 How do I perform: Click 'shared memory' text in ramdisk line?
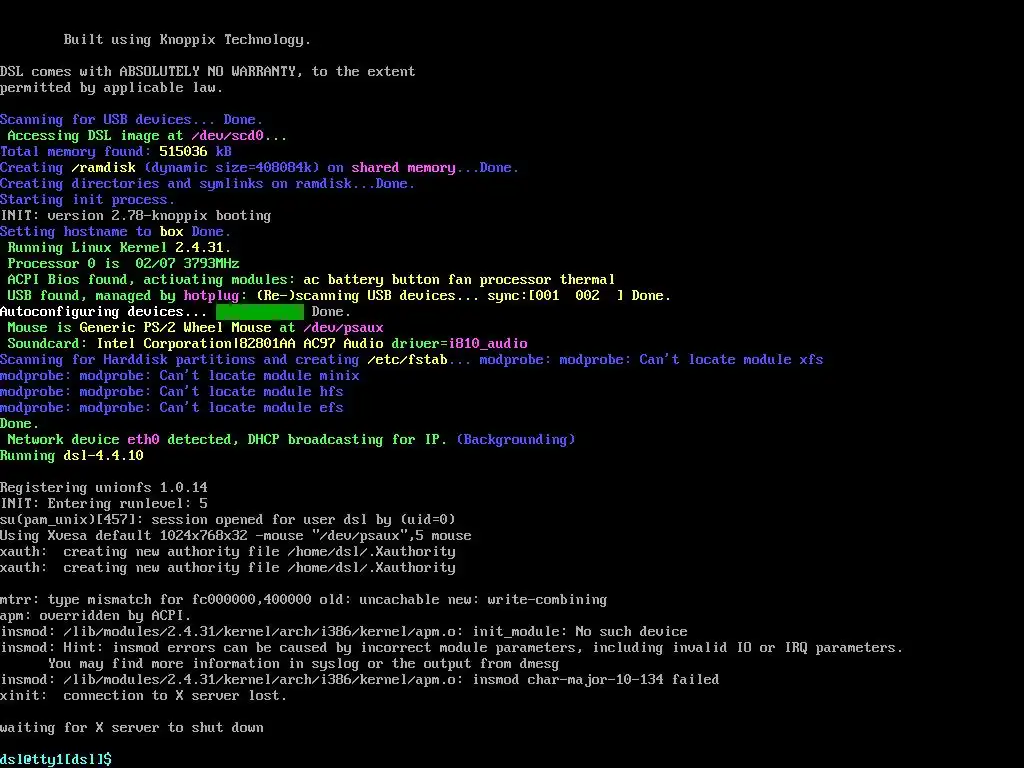click(404, 168)
